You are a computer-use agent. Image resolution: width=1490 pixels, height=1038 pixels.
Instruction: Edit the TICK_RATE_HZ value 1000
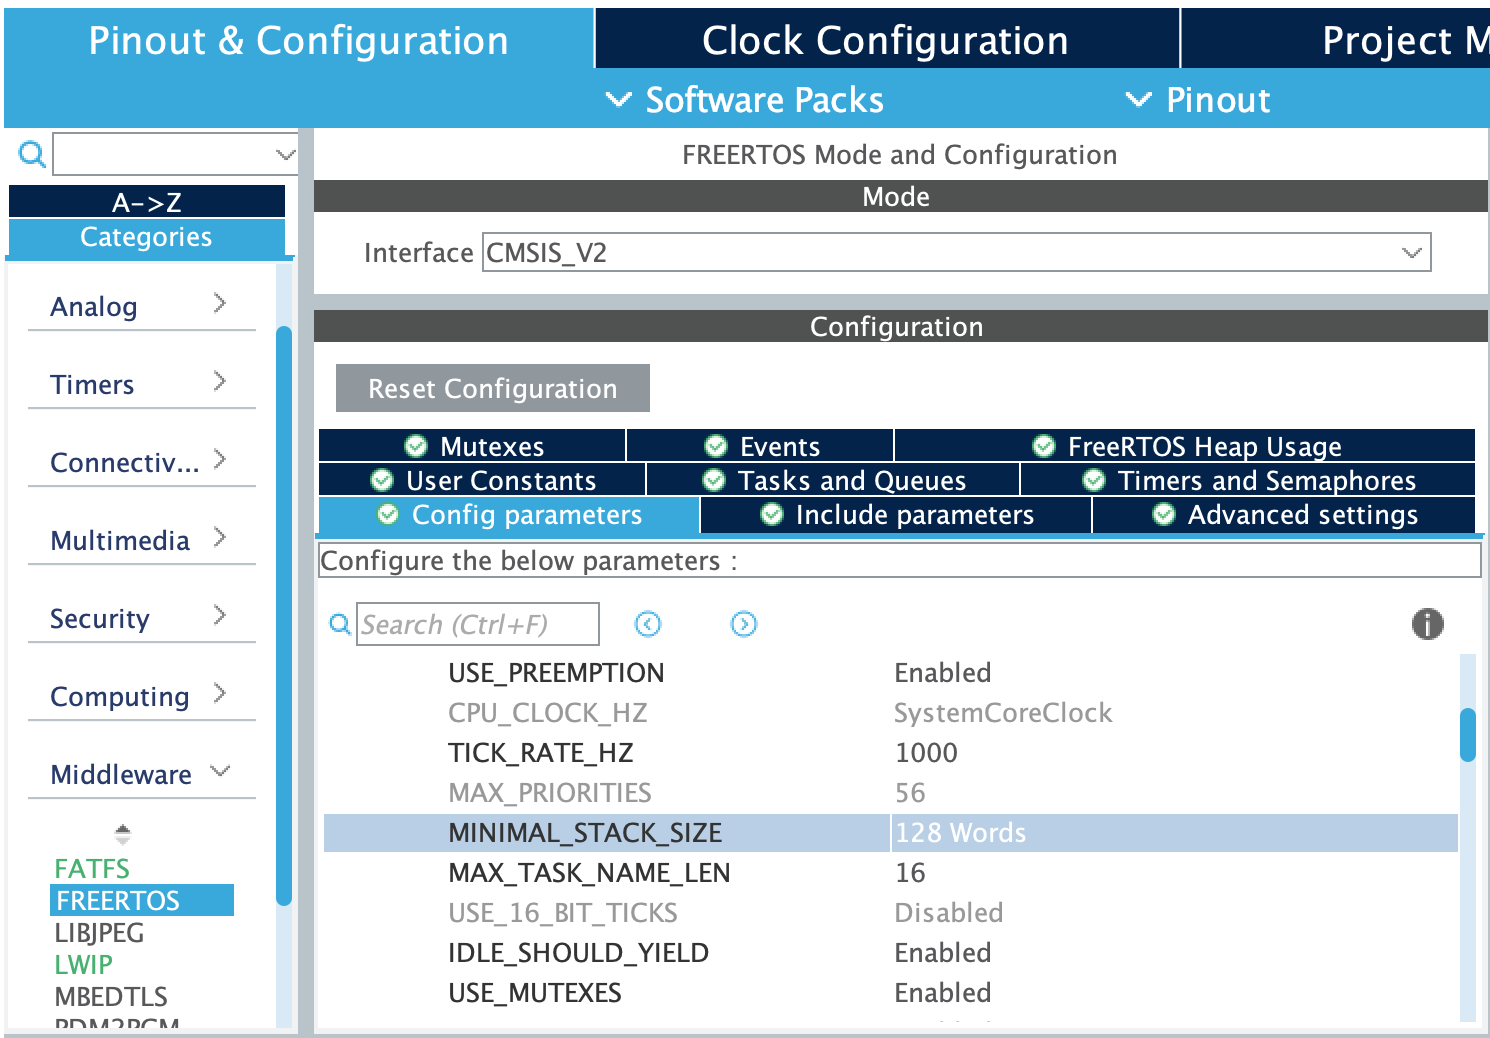[926, 752]
